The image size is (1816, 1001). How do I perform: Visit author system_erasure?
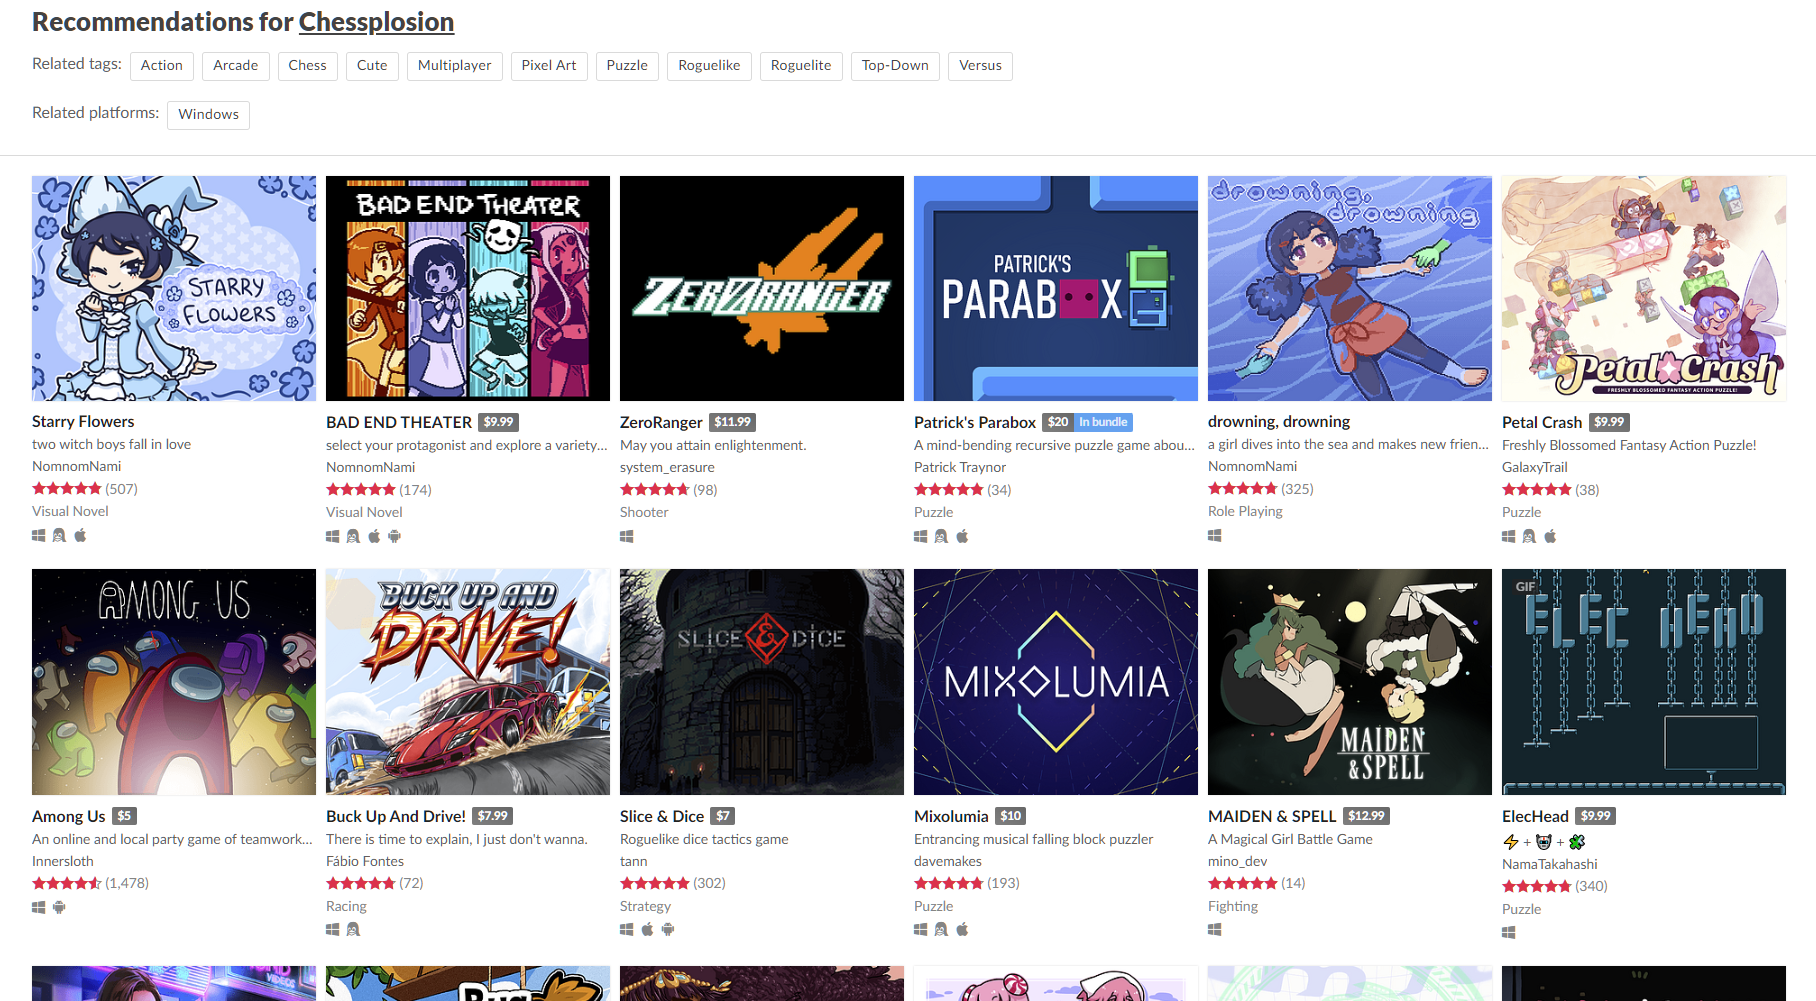[x=667, y=467]
